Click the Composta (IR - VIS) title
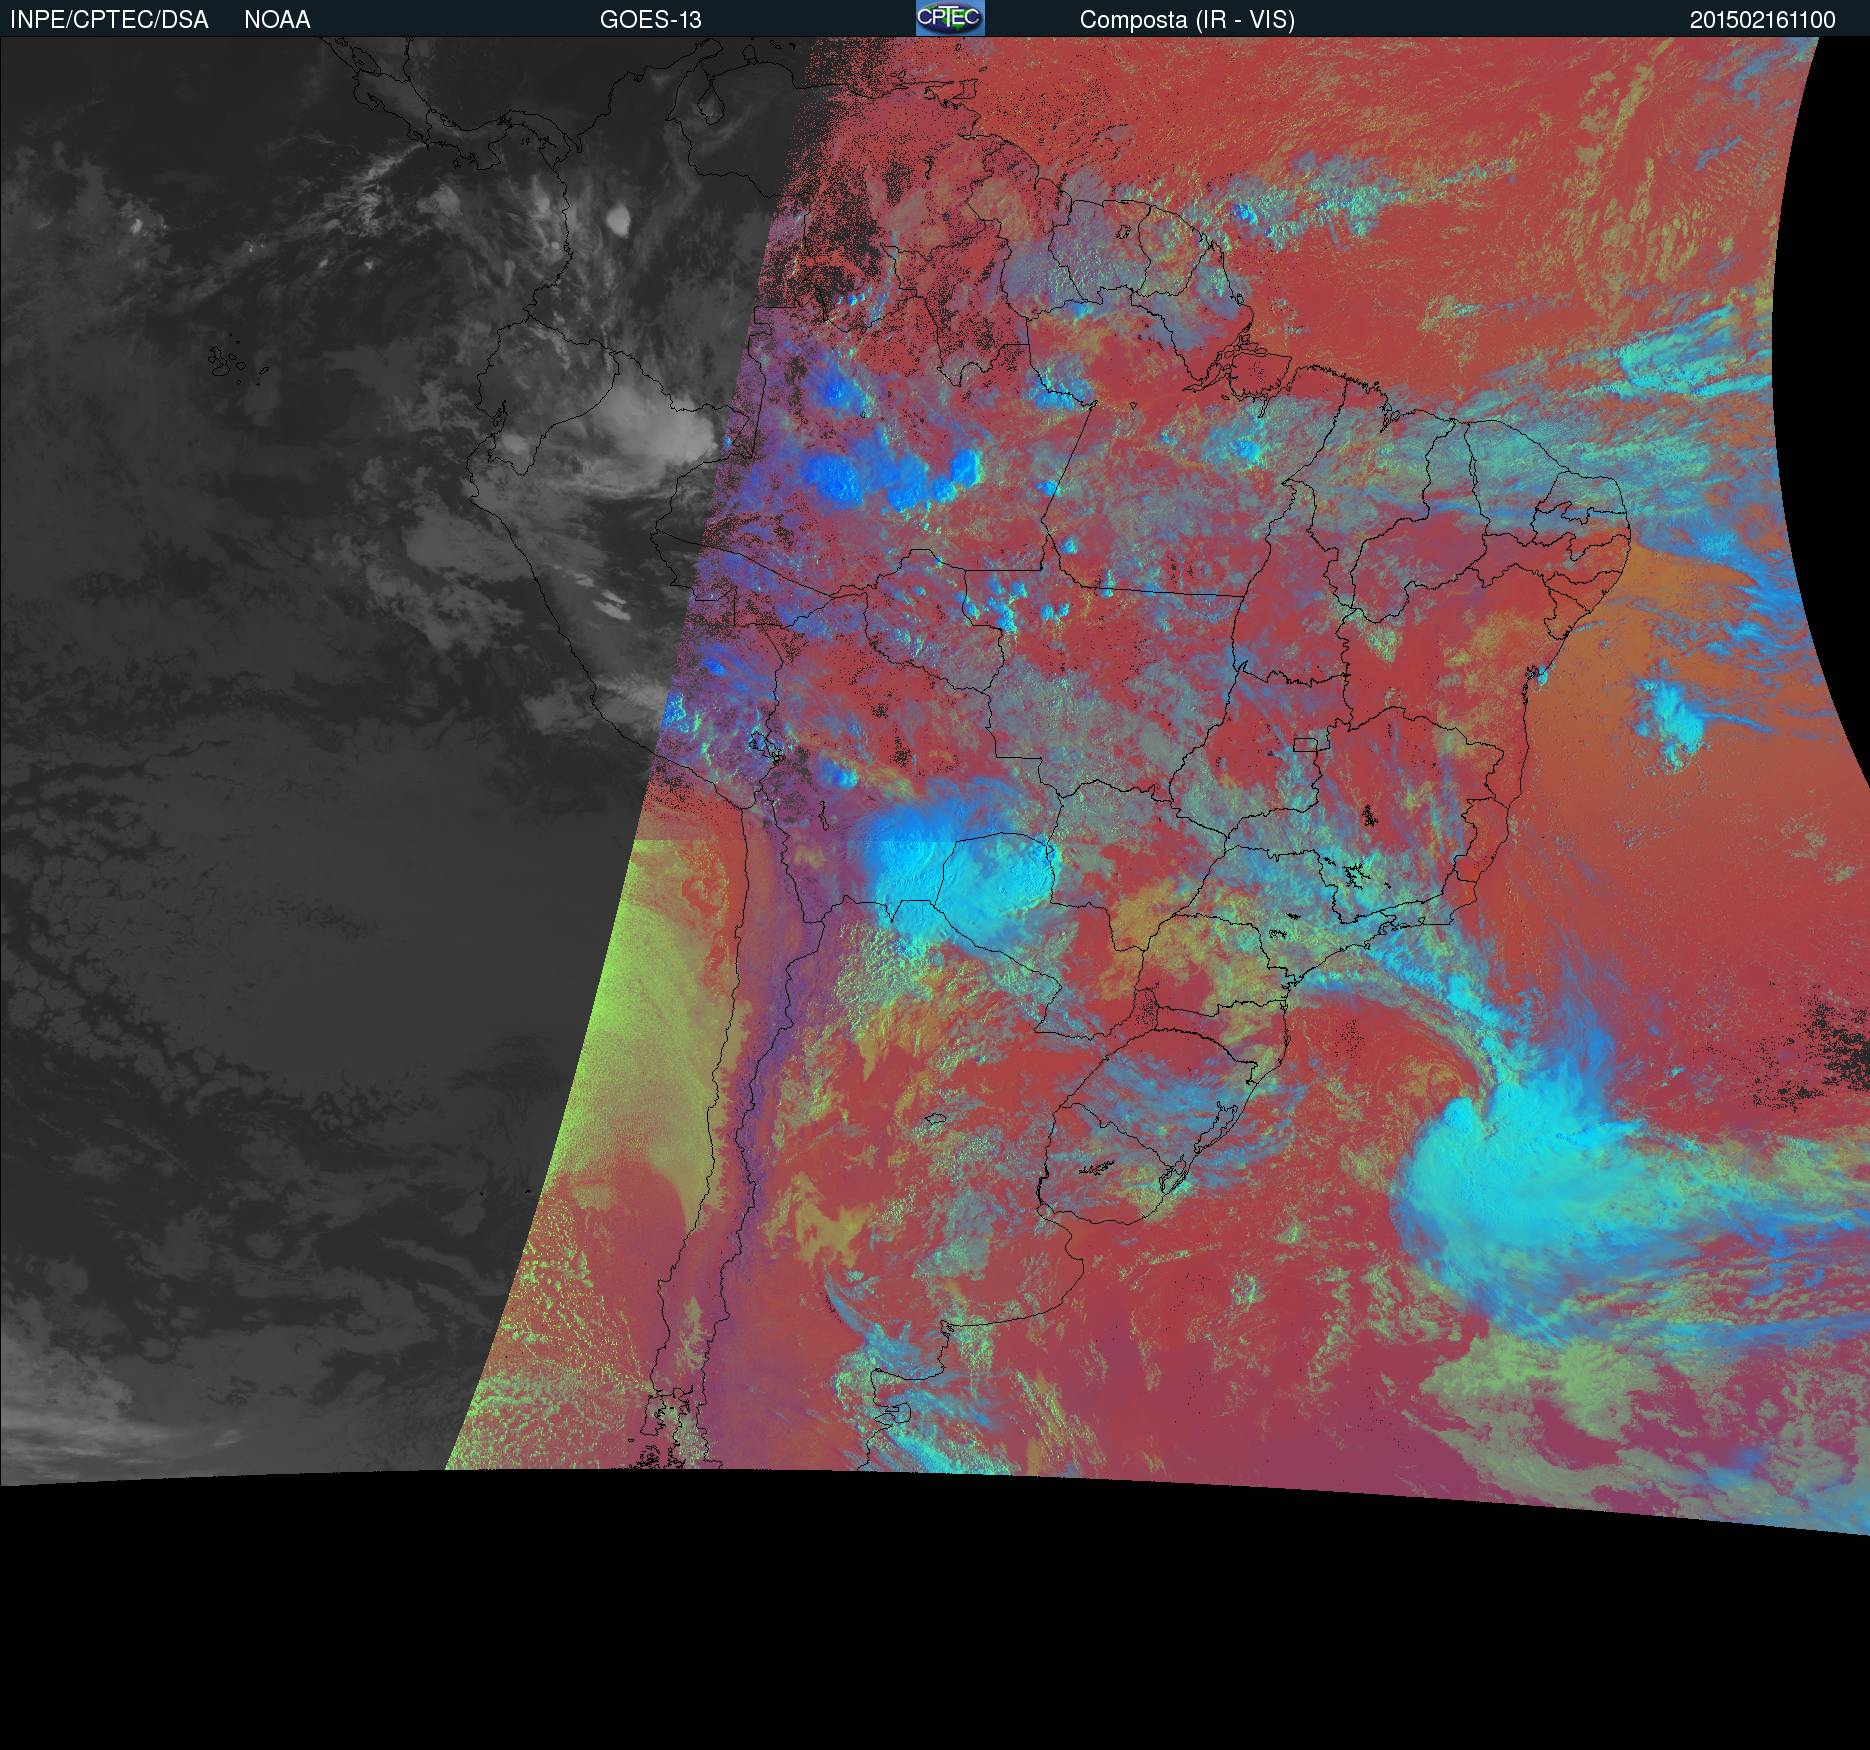Viewport: 1870px width, 1750px height. pos(1187,20)
